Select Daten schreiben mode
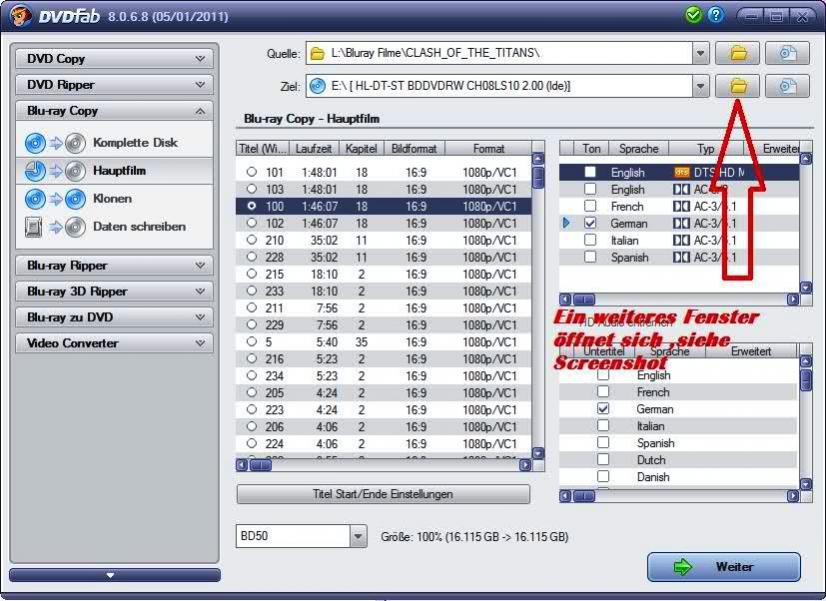The image size is (826, 601). coord(114,226)
